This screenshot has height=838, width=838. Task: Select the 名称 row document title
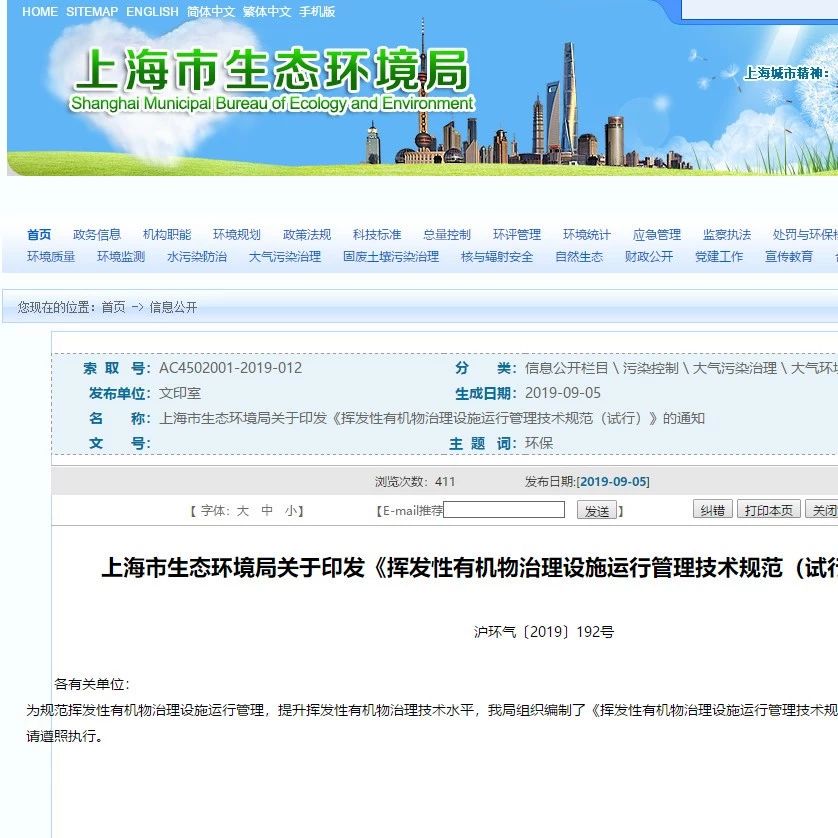tap(432, 418)
